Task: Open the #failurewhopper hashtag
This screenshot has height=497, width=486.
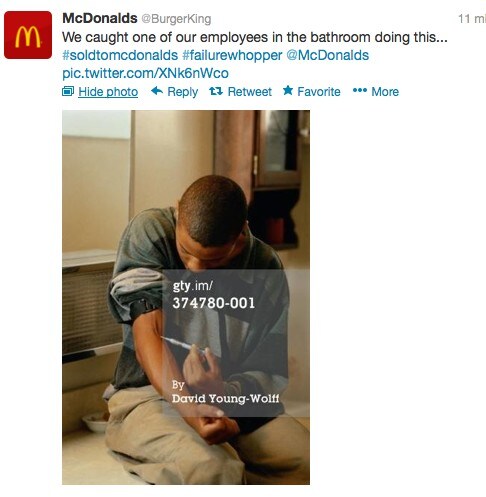Action: (232, 56)
